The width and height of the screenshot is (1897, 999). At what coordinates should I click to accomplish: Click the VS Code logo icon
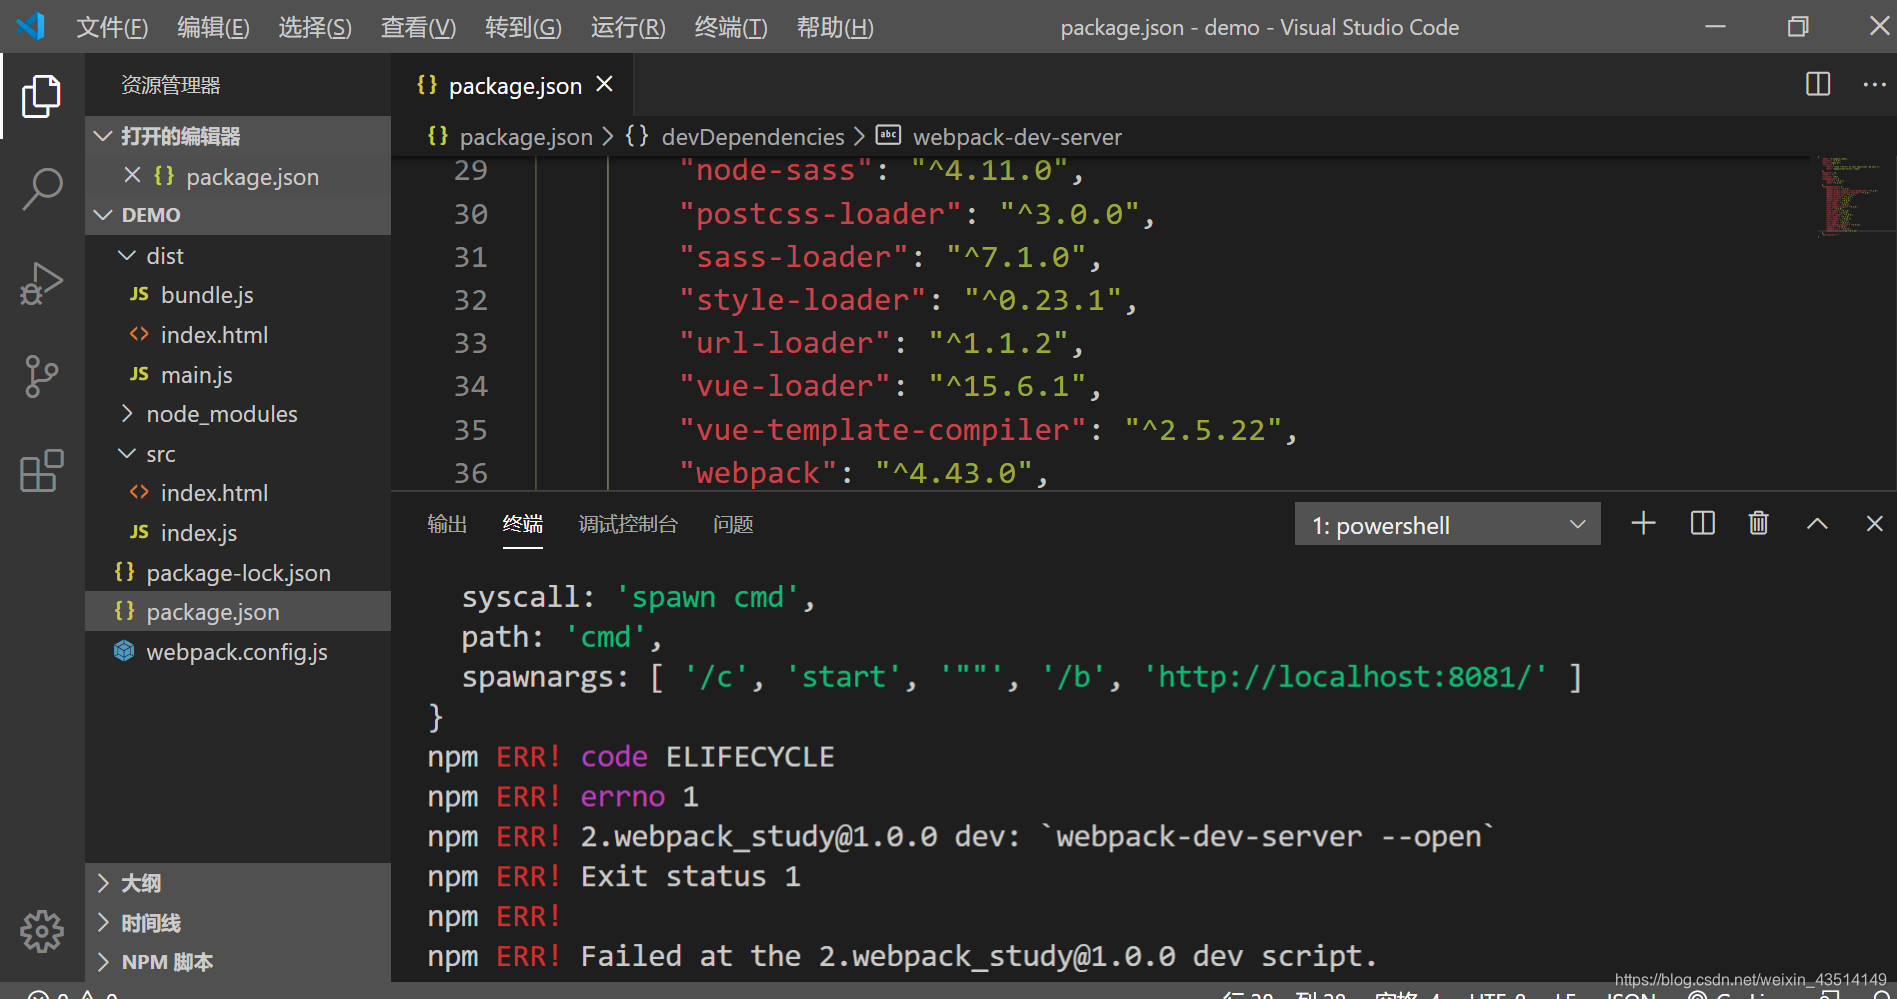(x=31, y=26)
